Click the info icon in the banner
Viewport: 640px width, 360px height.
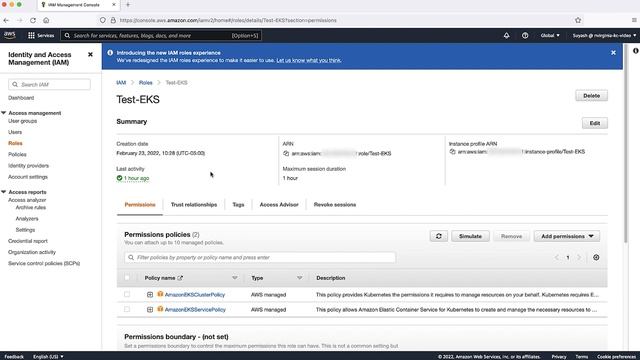click(x=110, y=53)
